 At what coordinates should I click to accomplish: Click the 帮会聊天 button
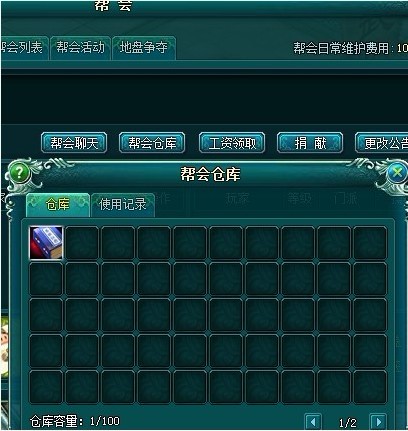74,143
